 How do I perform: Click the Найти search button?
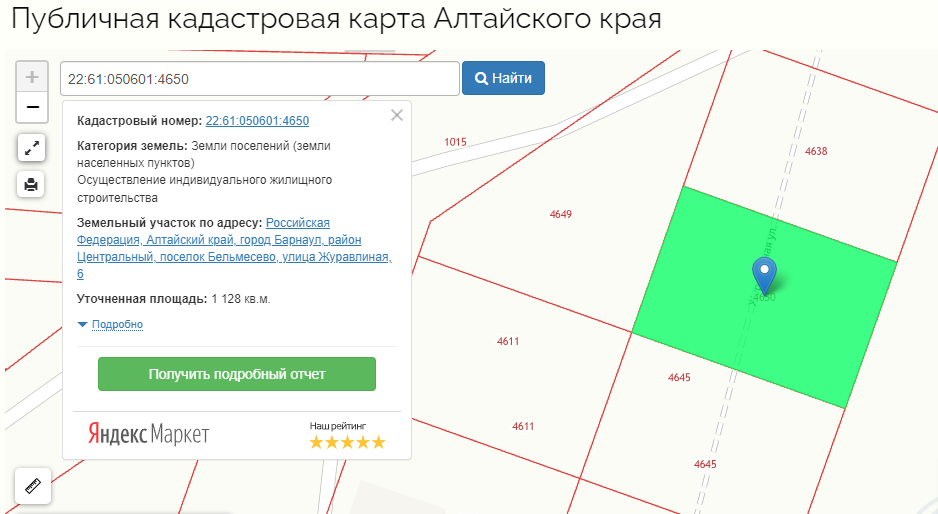(503, 78)
